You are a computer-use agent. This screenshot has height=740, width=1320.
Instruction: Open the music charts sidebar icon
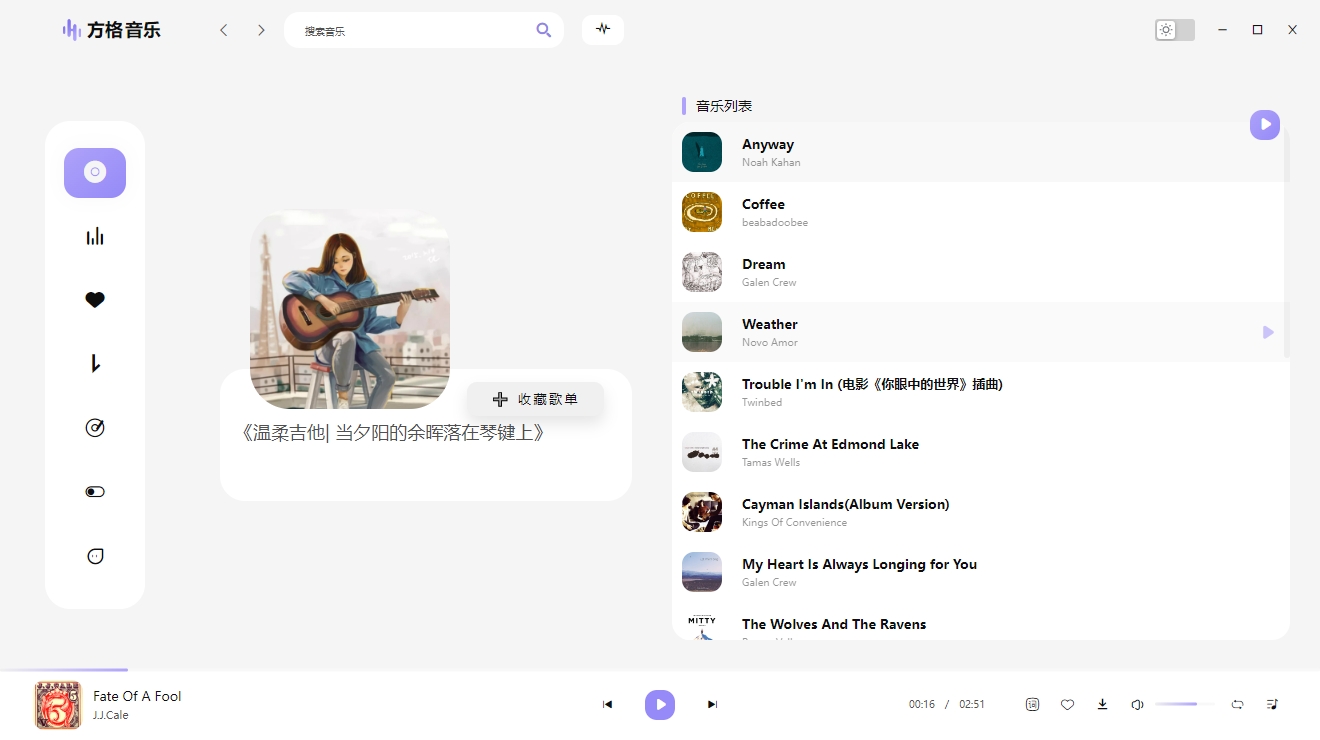click(x=95, y=236)
